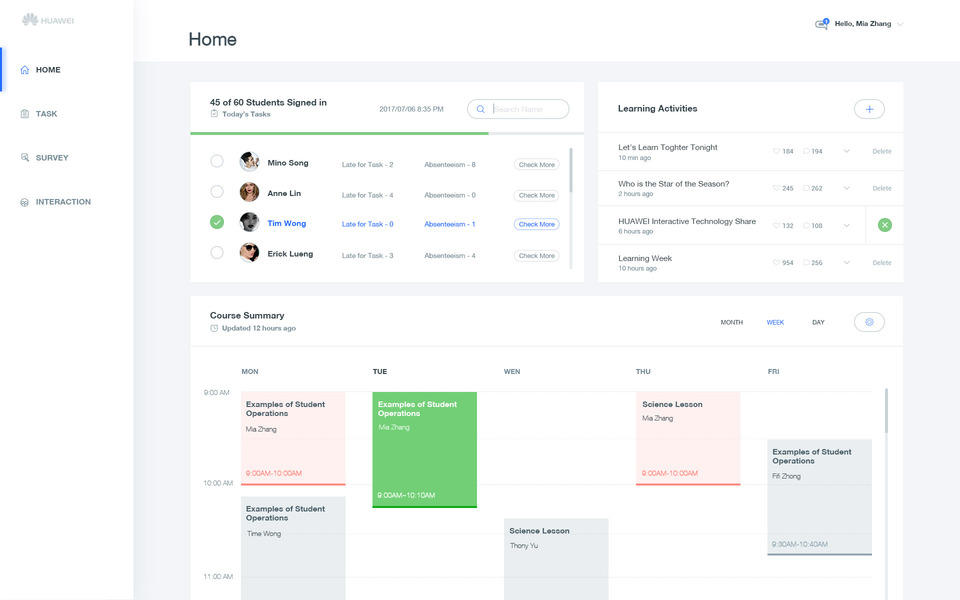Click Absenteeism - 1 for Tim Wong
This screenshot has height=600, width=960.
(450, 224)
